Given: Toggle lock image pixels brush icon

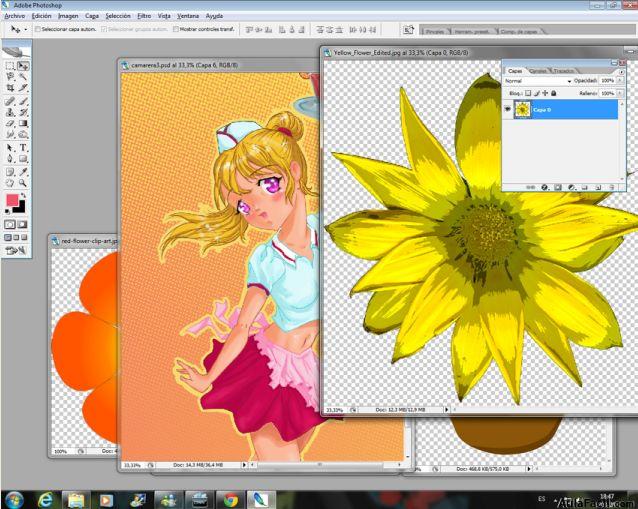Looking at the screenshot, I should [537, 93].
